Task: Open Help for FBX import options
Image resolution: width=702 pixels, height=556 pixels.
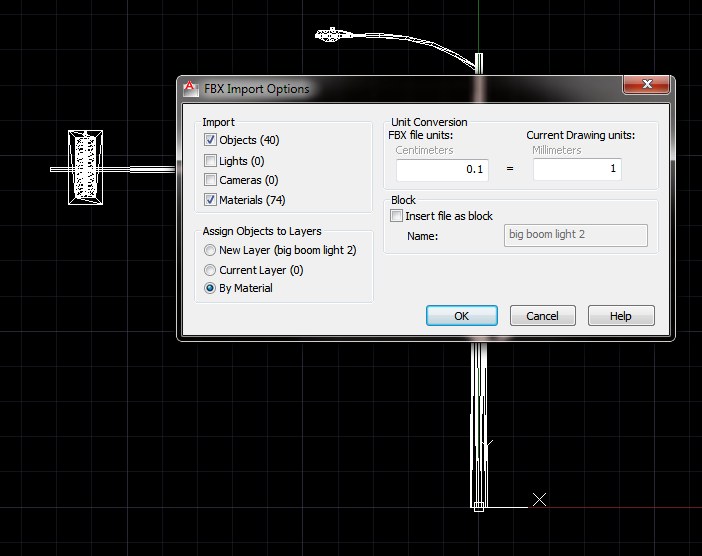Action: tap(621, 316)
